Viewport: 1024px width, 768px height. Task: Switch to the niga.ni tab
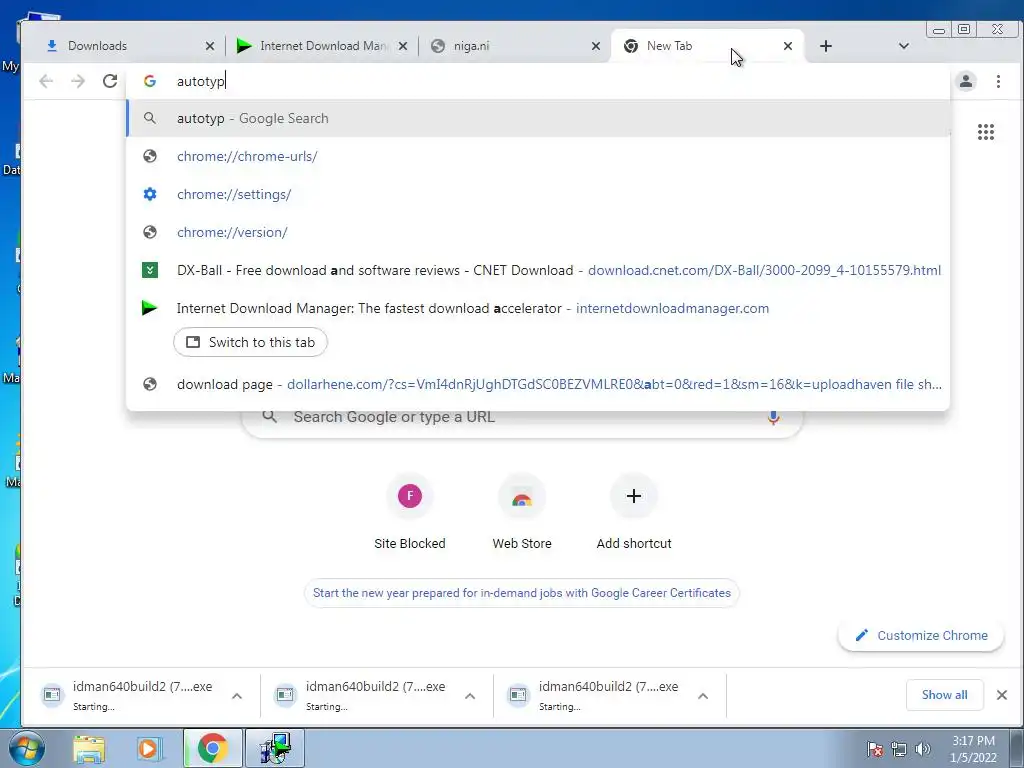513,46
